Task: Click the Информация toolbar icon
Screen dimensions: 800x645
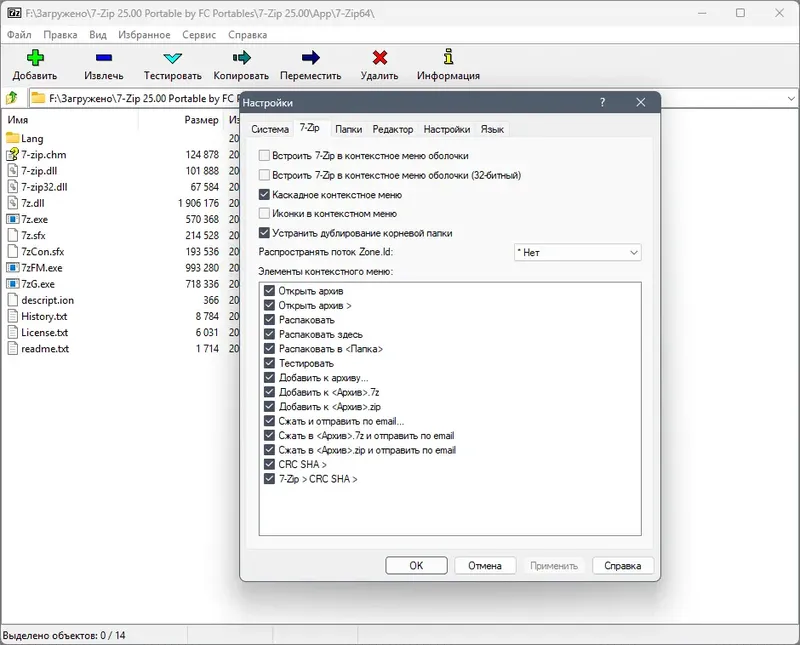Action: click(x=448, y=57)
